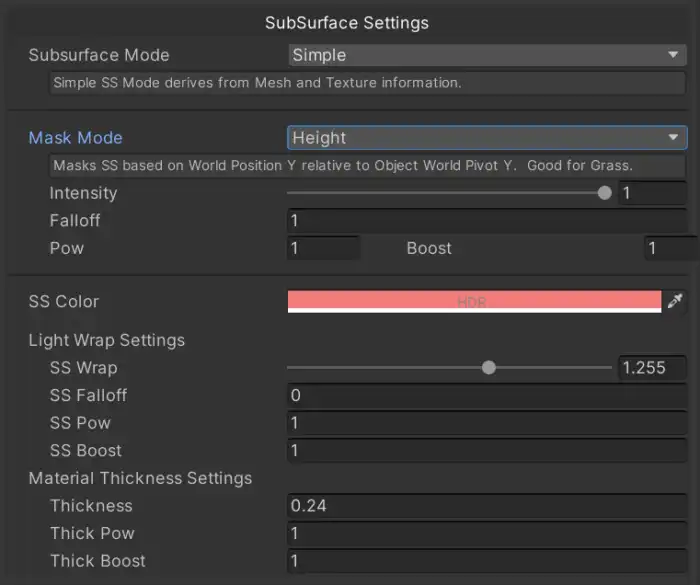The image size is (700, 585).
Task: Click the Thickness input field
Action: [x=486, y=506]
